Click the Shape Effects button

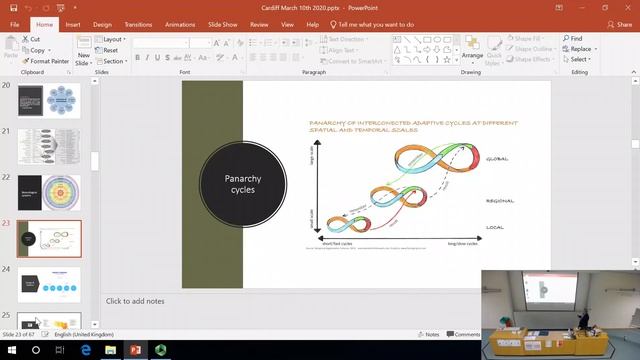(x=530, y=60)
